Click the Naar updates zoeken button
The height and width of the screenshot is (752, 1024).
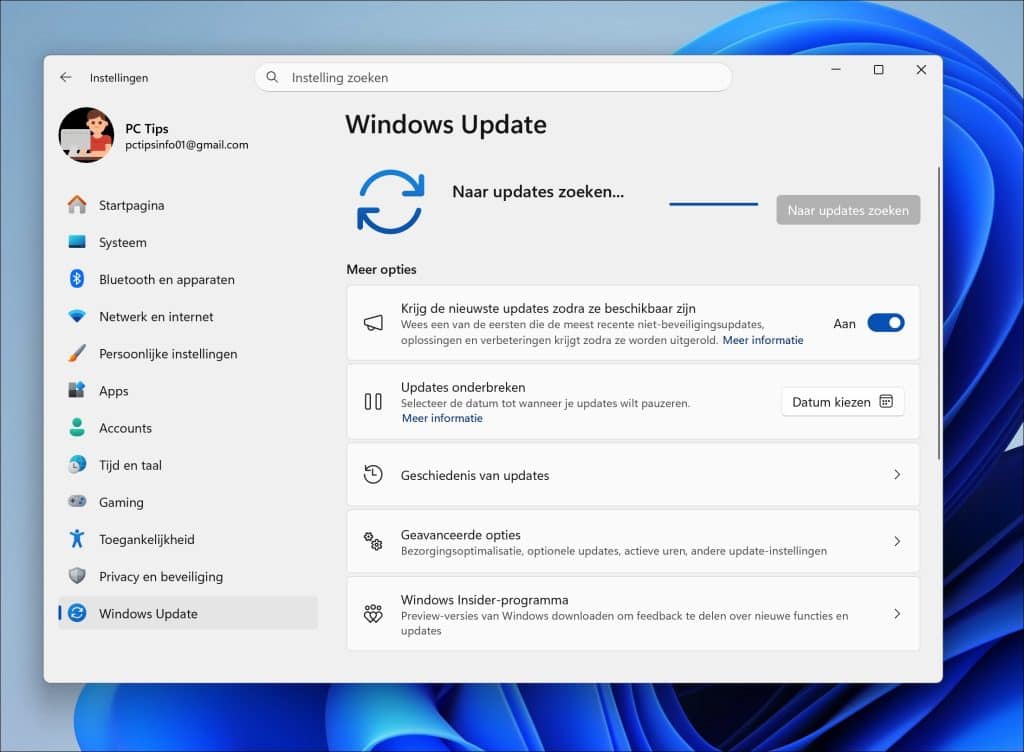[x=848, y=210]
